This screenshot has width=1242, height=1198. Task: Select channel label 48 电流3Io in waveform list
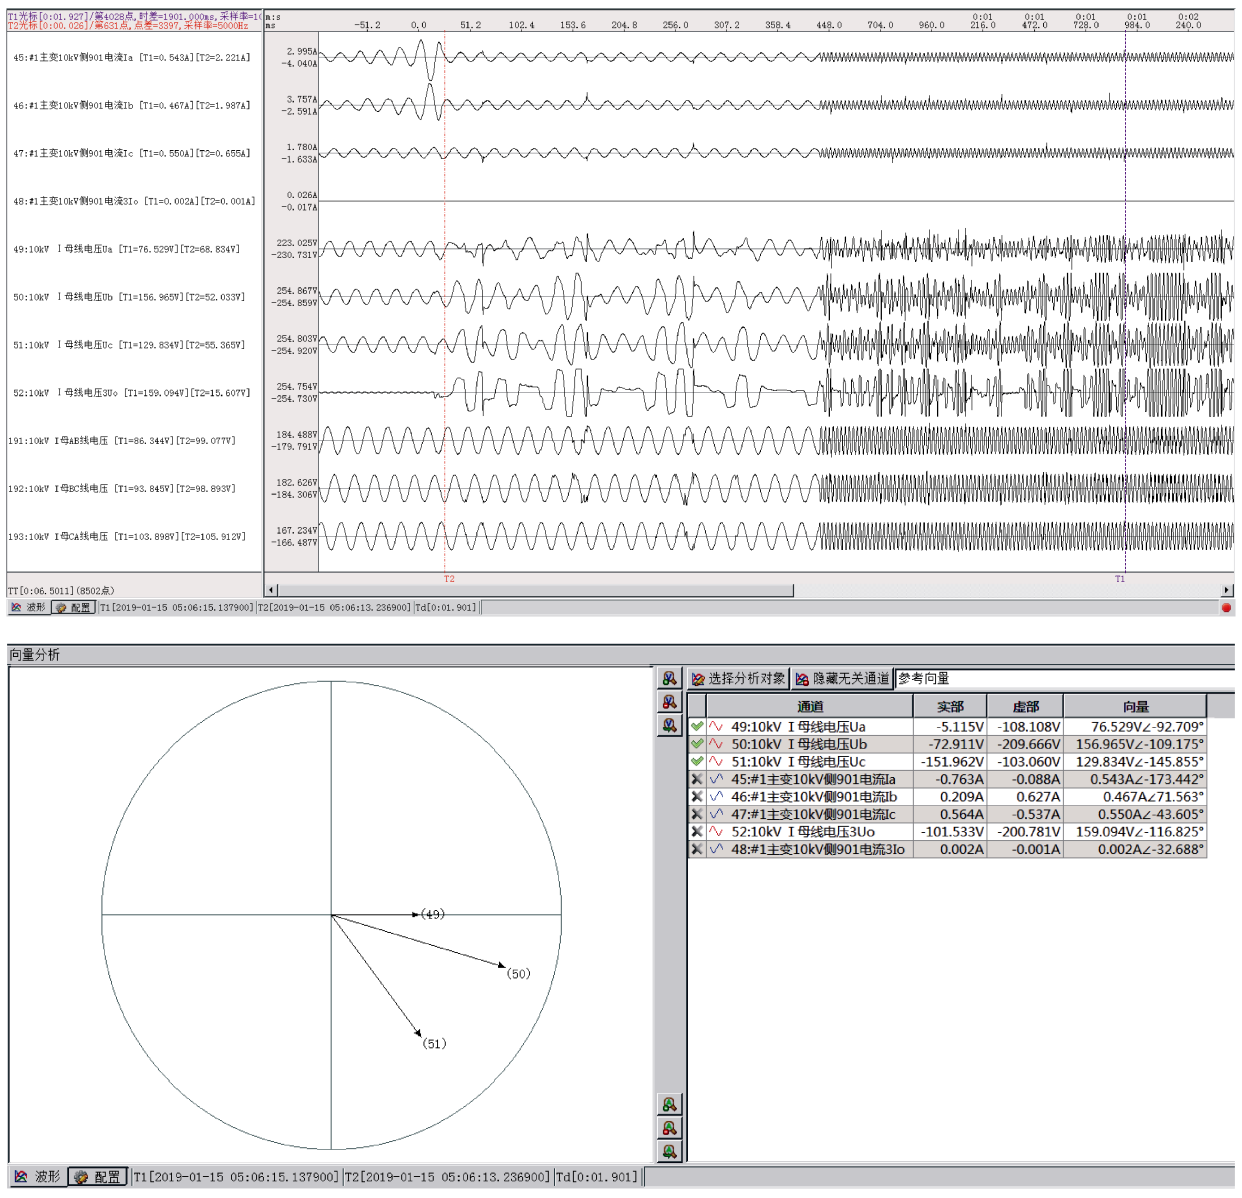click(x=133, y=202)
